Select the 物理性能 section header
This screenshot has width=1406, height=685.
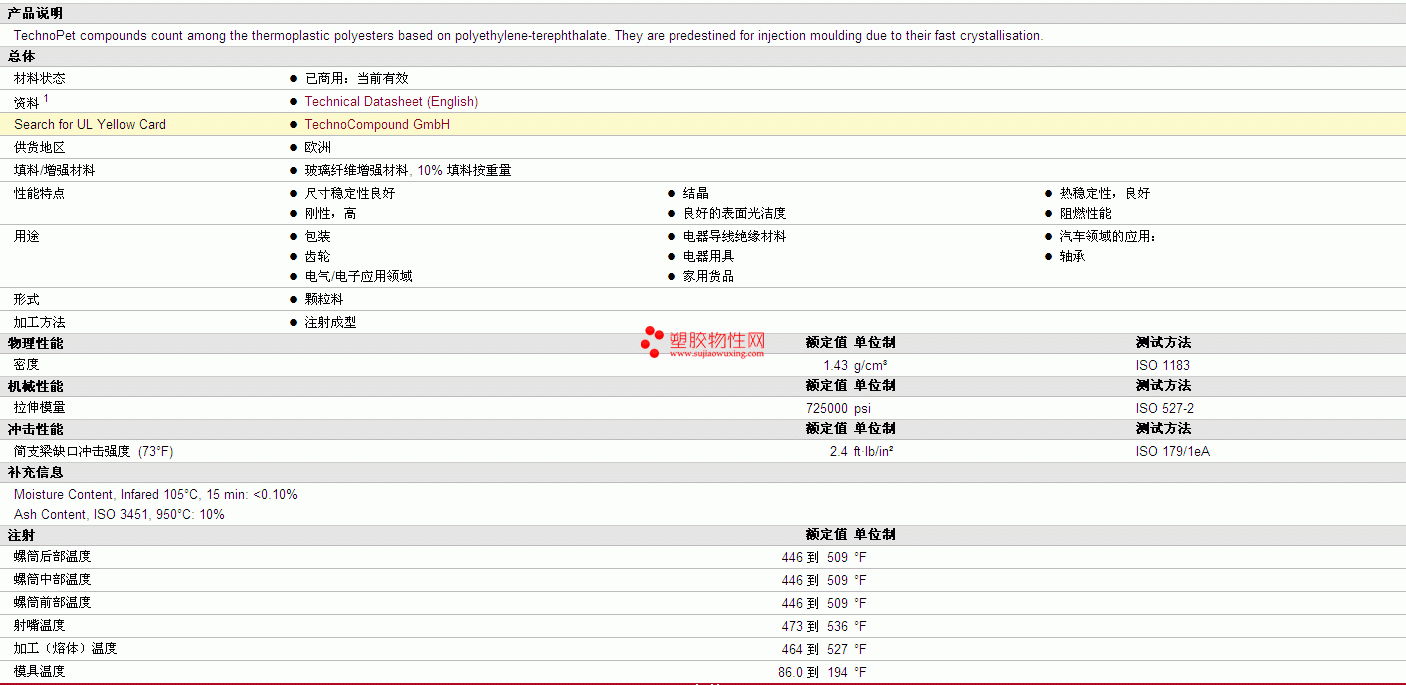(x=35, y=343)
